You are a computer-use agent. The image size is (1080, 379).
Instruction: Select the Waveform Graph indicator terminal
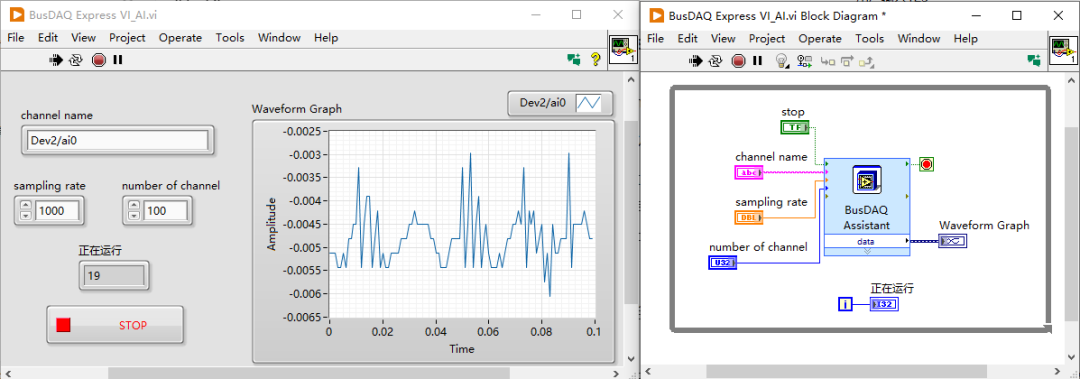pyautogui.click(x=953, y=240)
